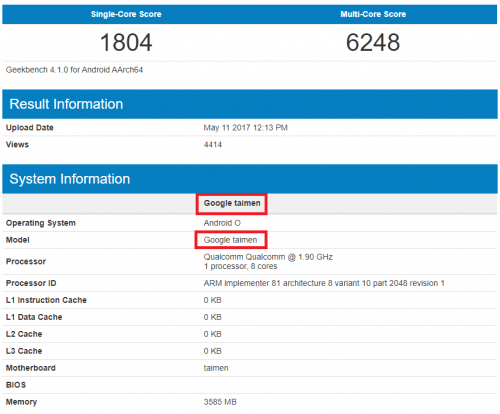This screenshot has width=500, height=414.
Task: Click the Single-Core Score header
Action: tap(126, 14)
